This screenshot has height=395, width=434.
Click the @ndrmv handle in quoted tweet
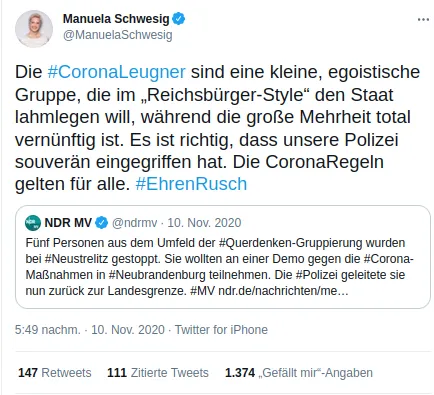tap(134, 223)
